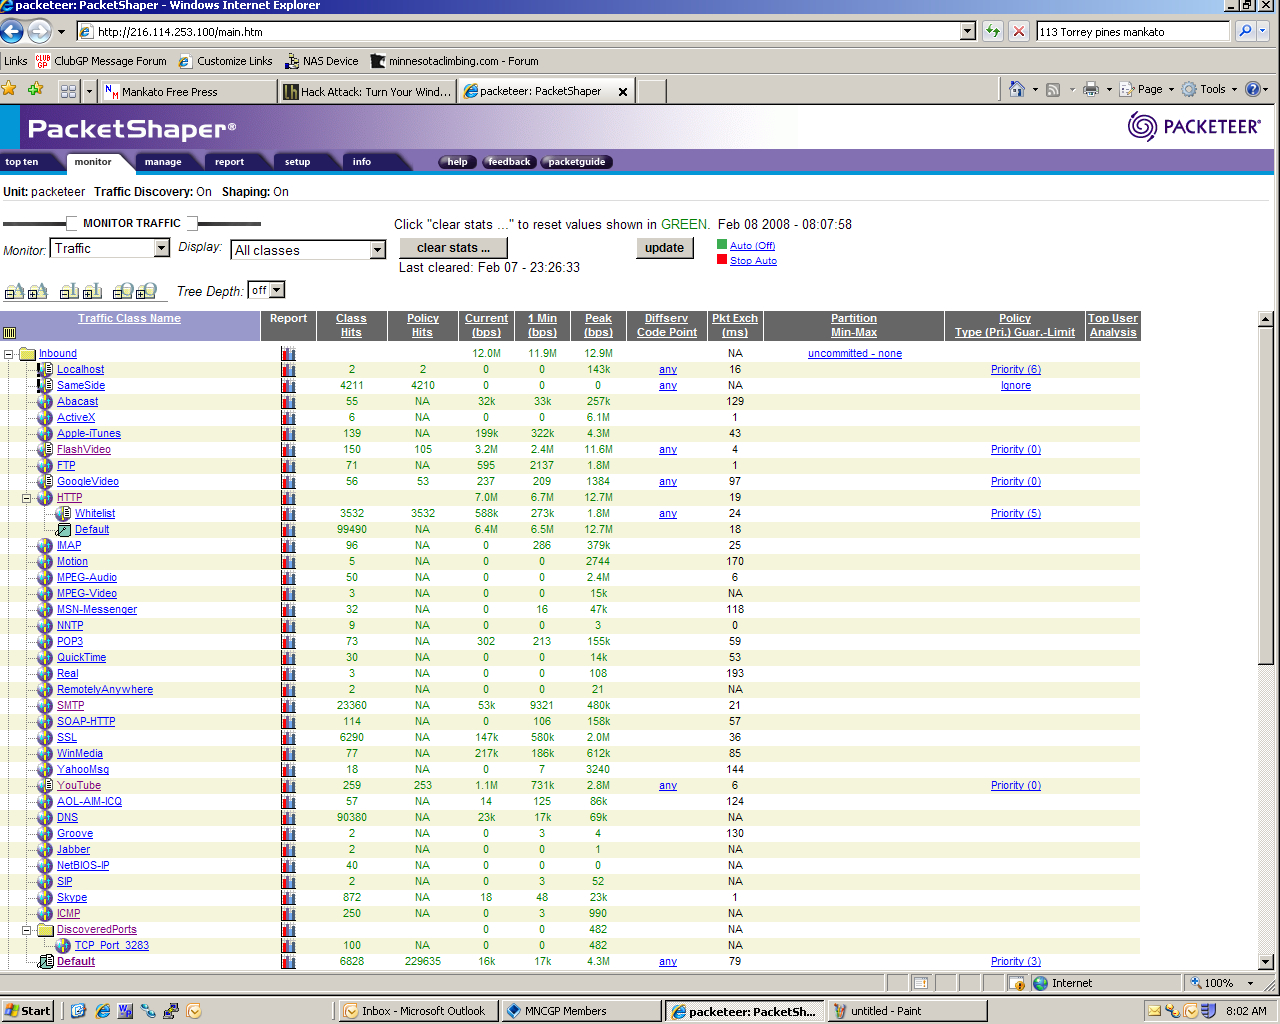This screenshot has width=1280, height=1024.
Task: Open the packetguide pill button
Action: 577,162
